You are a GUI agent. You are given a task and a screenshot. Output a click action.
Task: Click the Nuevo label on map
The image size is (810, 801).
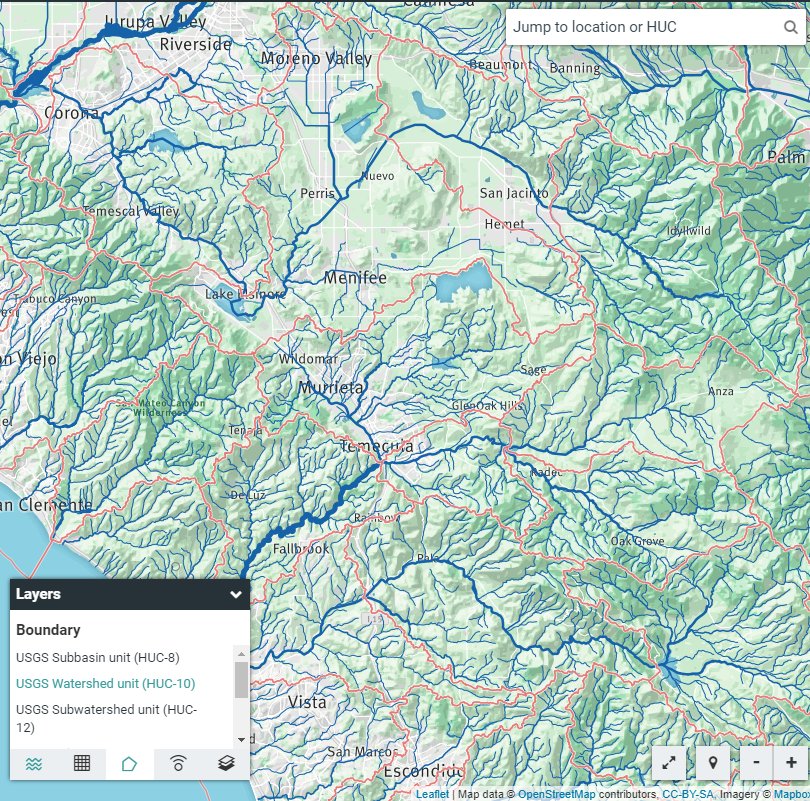378,176
